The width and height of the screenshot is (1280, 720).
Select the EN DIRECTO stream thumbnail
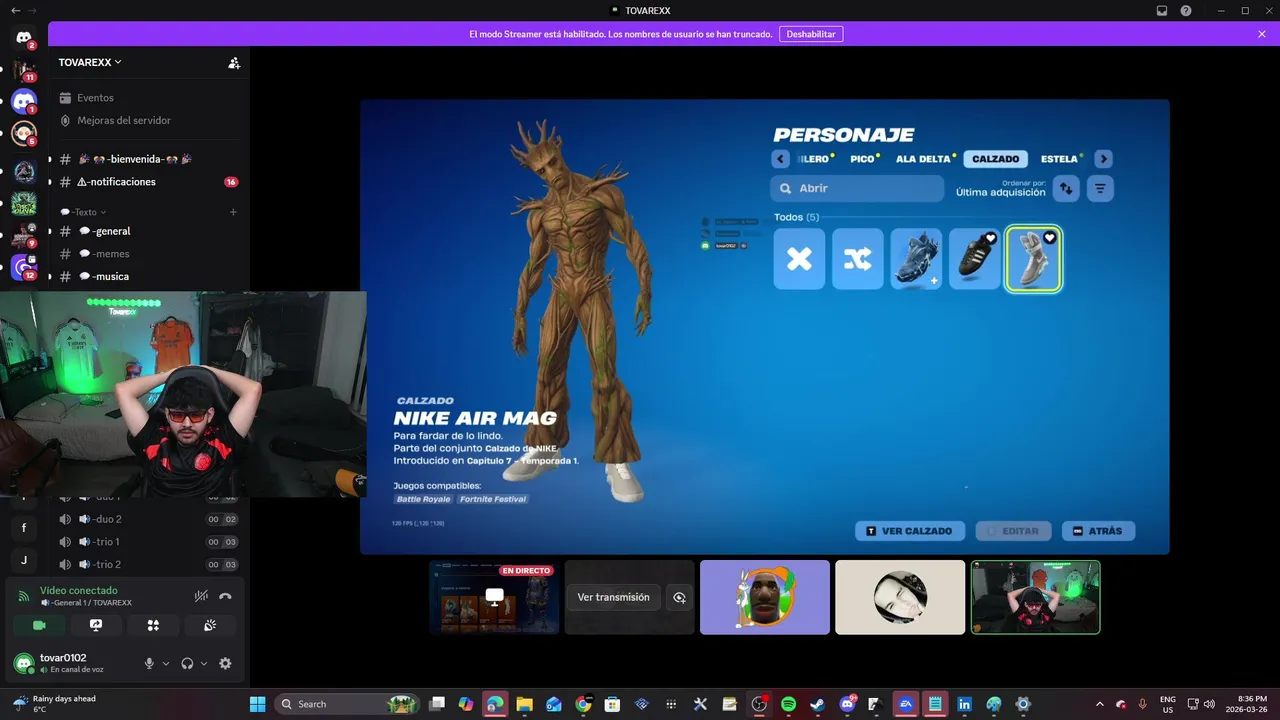click(x=494, y=597)
